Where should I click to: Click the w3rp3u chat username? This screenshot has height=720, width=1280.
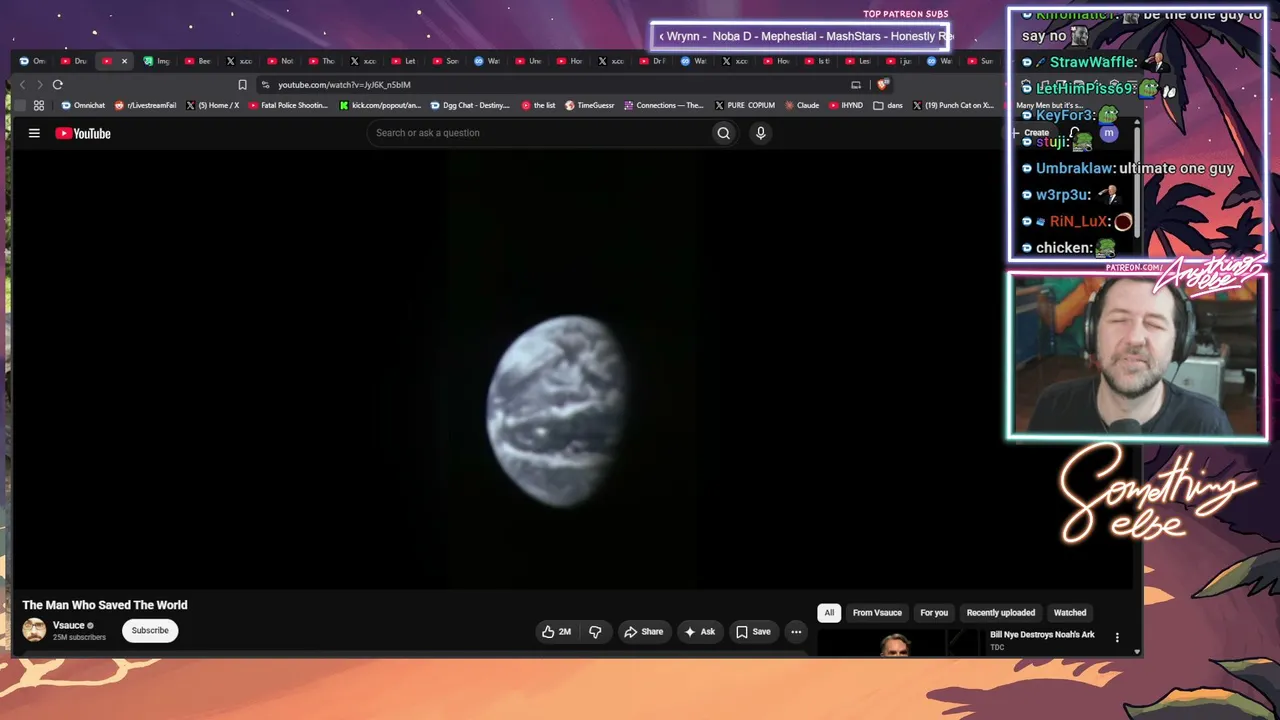tap(1062, 195)
